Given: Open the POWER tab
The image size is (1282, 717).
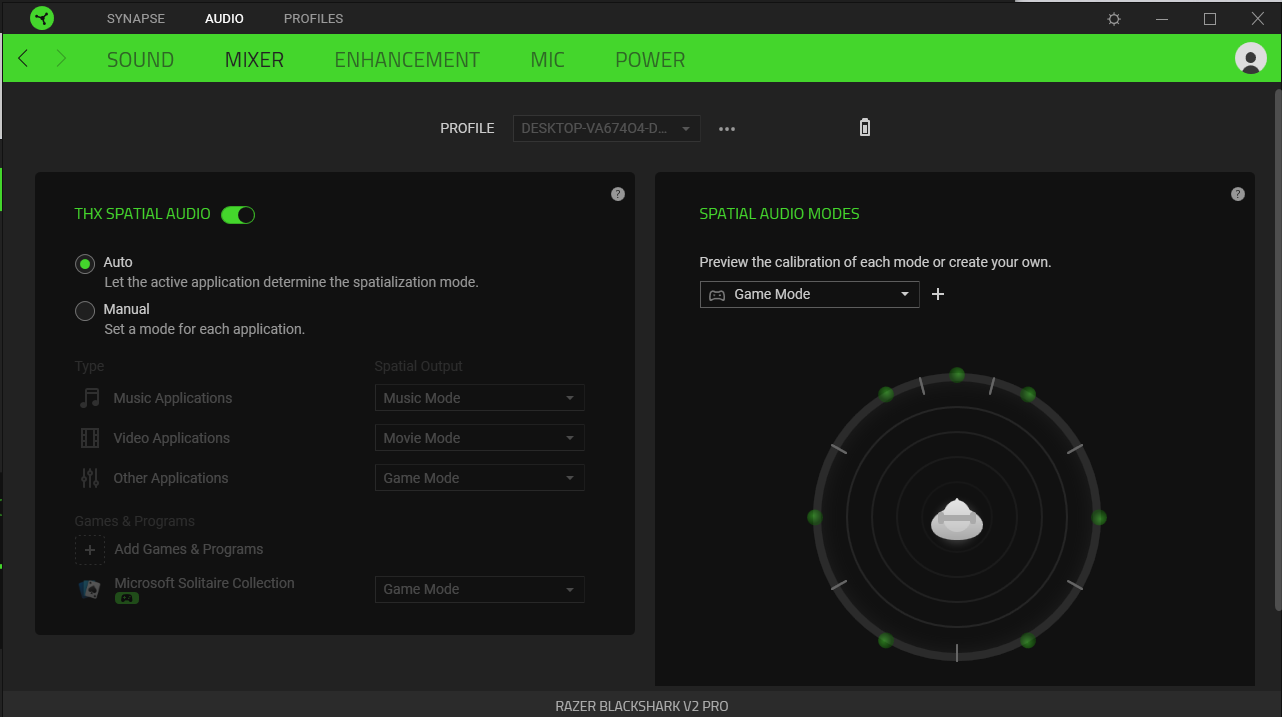Looking at the screenshot, I should (650, 60).
